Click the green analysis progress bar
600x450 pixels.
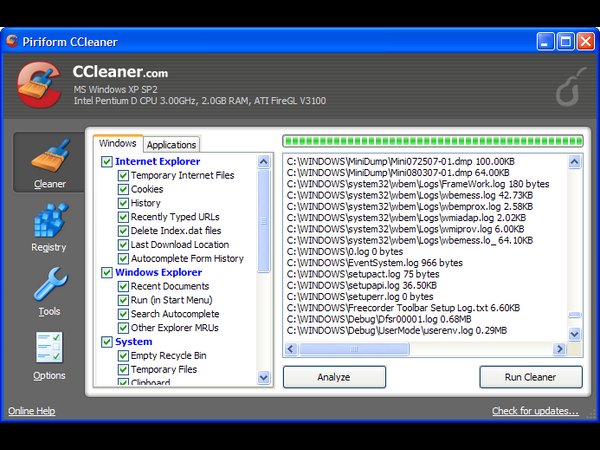pos(432,141)
